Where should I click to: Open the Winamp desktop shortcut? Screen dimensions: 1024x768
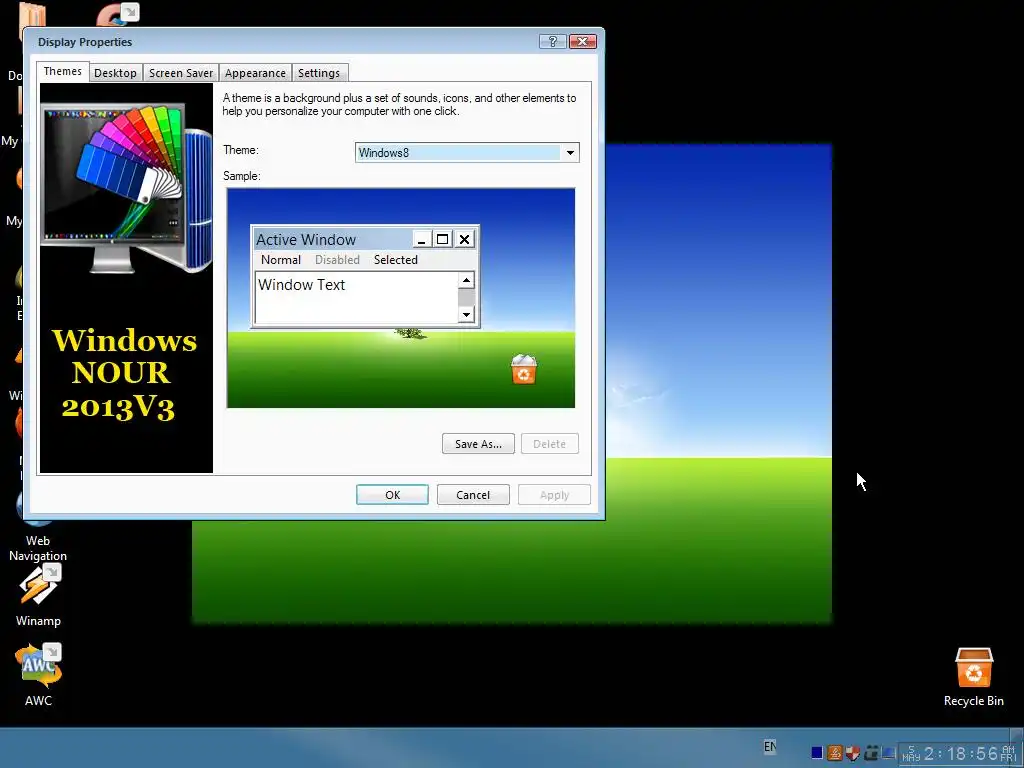pyautogui.click(x=38, y=595)
